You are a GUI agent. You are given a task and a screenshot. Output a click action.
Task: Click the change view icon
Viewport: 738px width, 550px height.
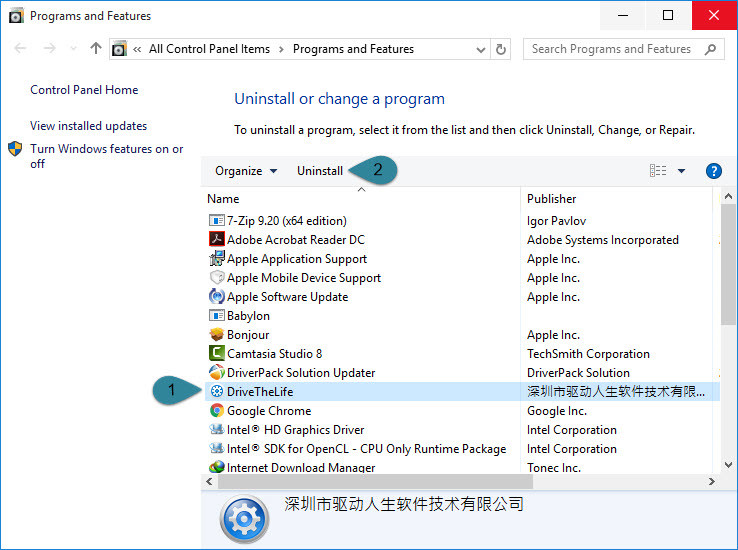pyautogui.click(x=658, y=170)
